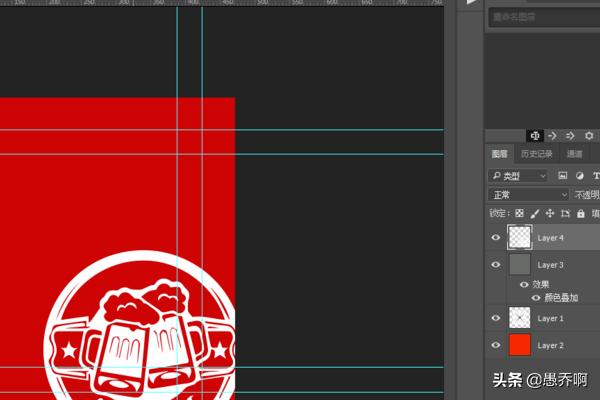The height and width of the screenshot is (400, 600).
Task: Hide Layer 2 using the eye icon
Action: pyautogui.click(x=496, y=345)
